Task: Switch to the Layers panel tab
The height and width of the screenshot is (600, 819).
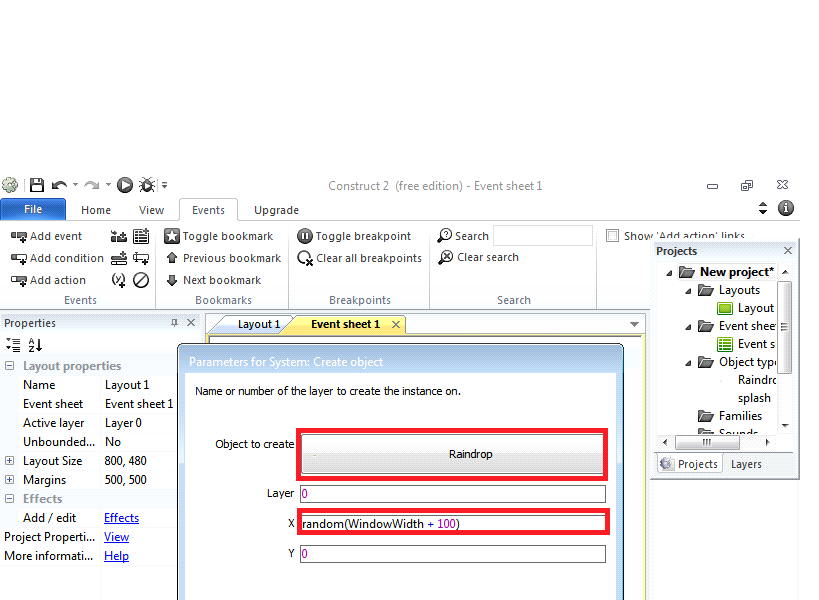Action: [x=746, y=464]
